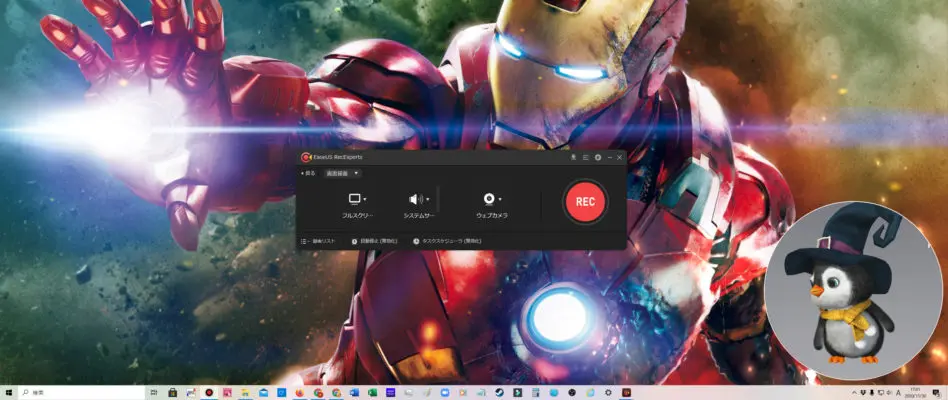The height and width of the screenshot is (400, 948).
Task: Open the recording mode dropdown
Action: 343,173
